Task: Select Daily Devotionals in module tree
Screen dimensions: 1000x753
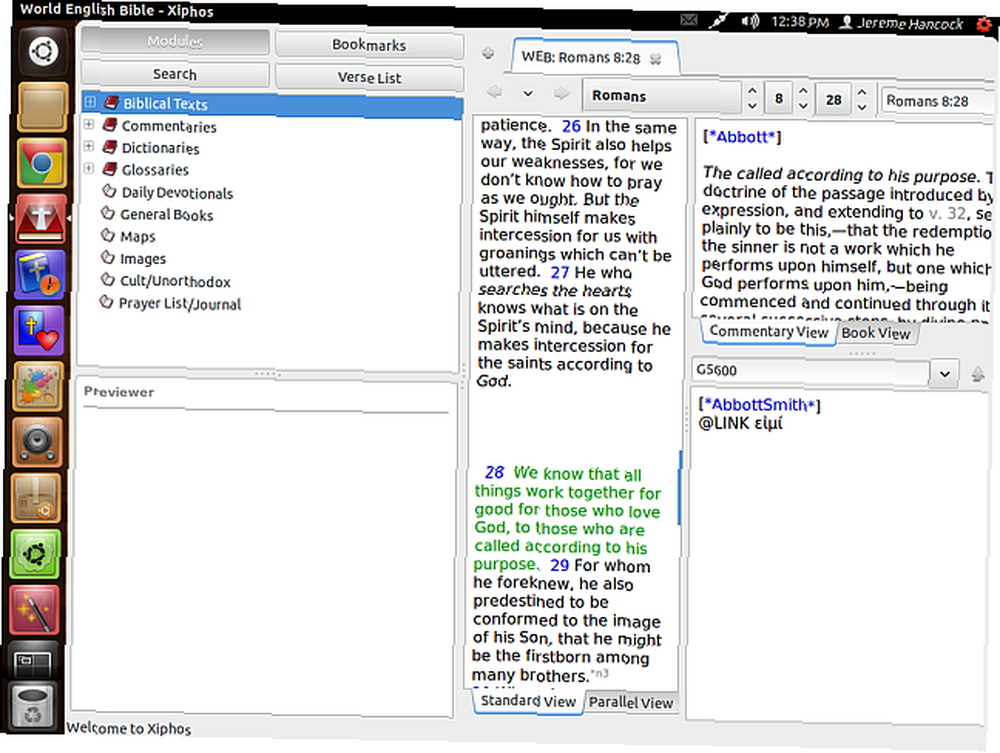Action: pos(177,193)
